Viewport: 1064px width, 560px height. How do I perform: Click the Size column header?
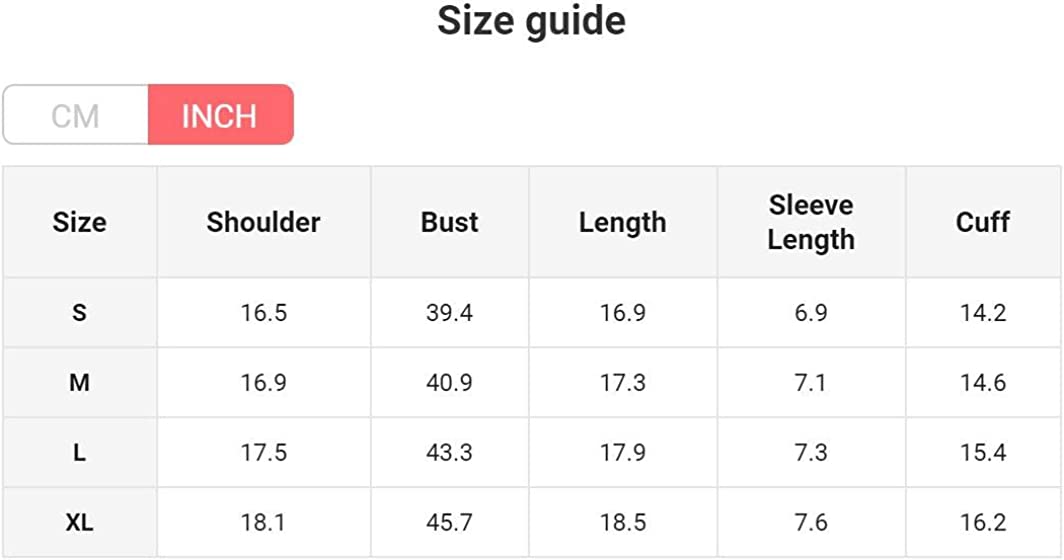coord(79,222)
